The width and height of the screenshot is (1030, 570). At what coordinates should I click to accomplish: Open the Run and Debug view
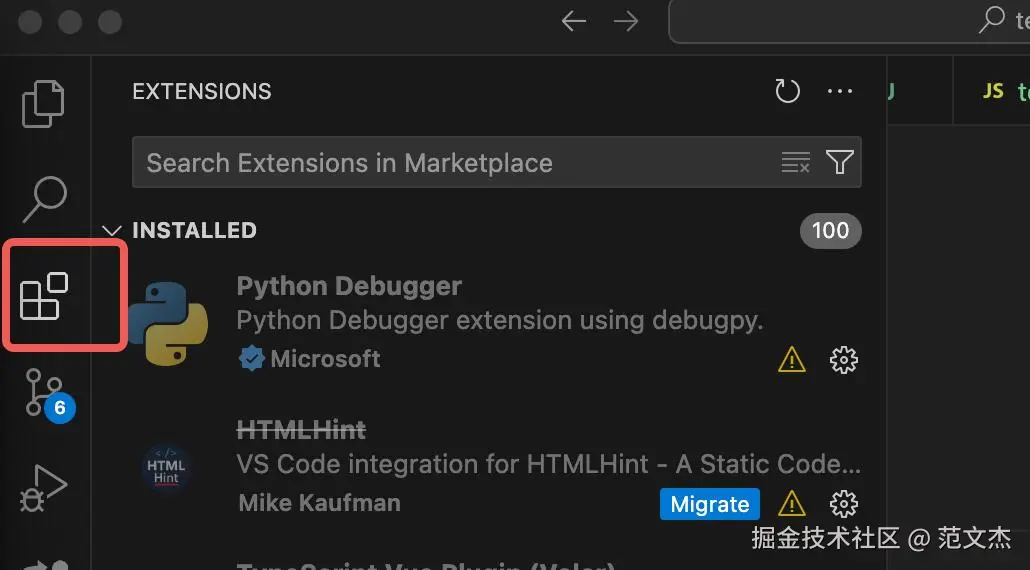(x=44, y=489)
